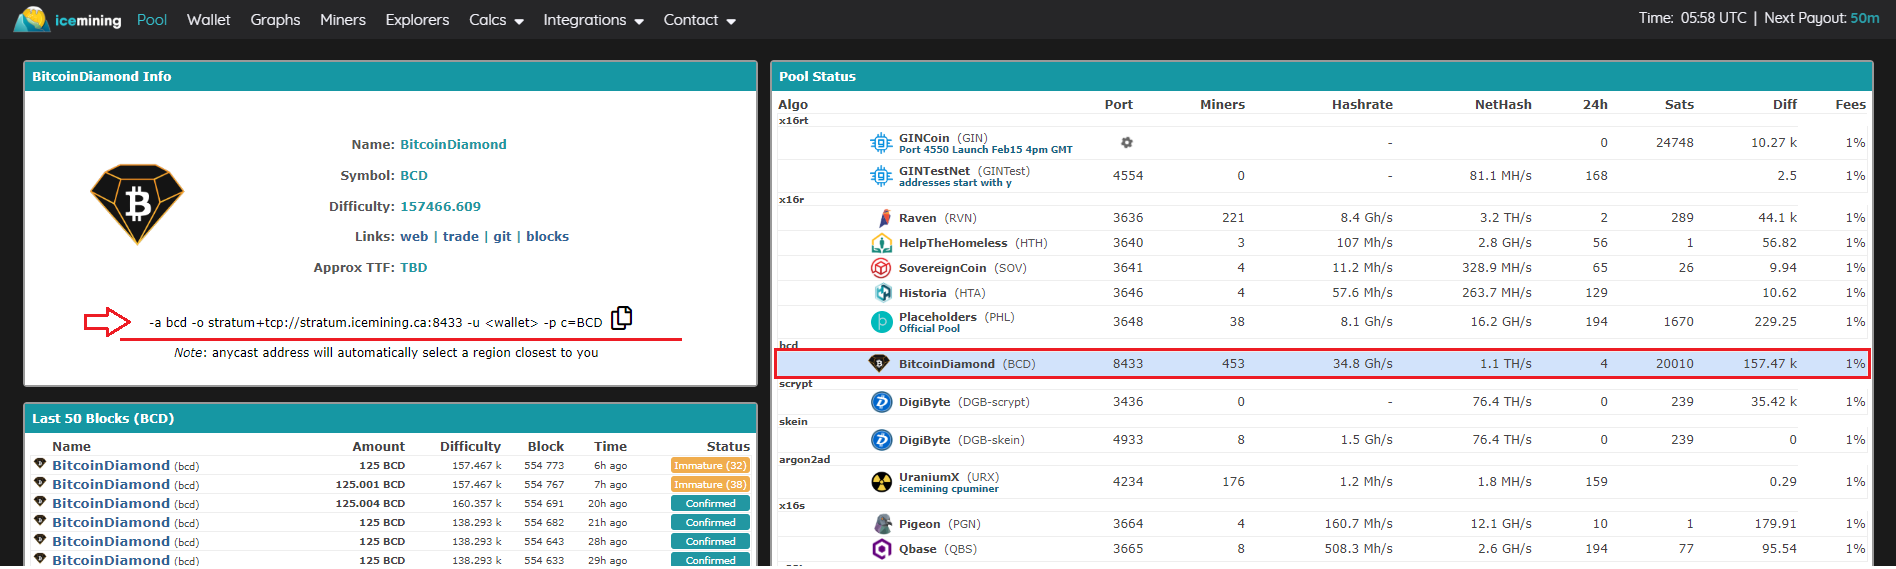Open the Miners page

click(343, 20)
